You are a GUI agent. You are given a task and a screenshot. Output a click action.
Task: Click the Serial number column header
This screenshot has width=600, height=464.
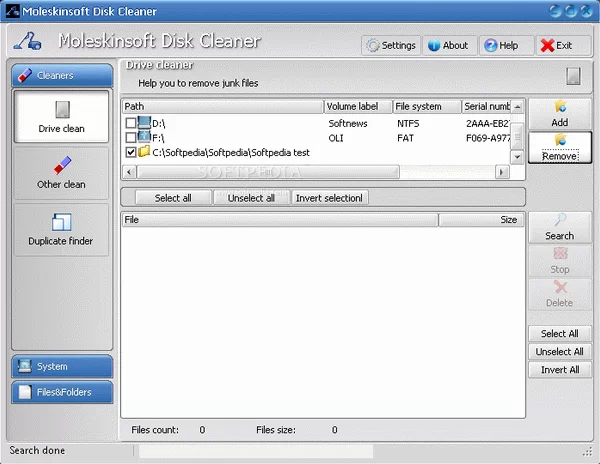click(486, 106)
